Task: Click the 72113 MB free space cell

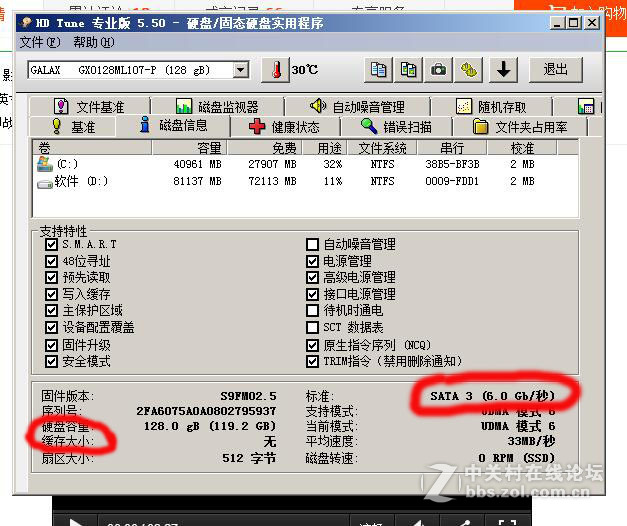Action: (x=272, y=181)
